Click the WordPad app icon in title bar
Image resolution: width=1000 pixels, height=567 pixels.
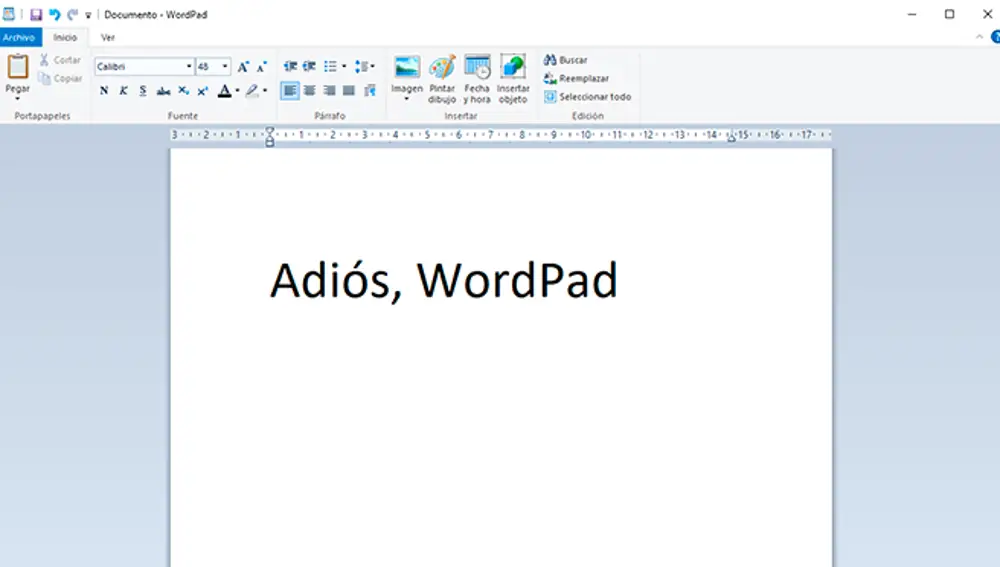(8, 14)
